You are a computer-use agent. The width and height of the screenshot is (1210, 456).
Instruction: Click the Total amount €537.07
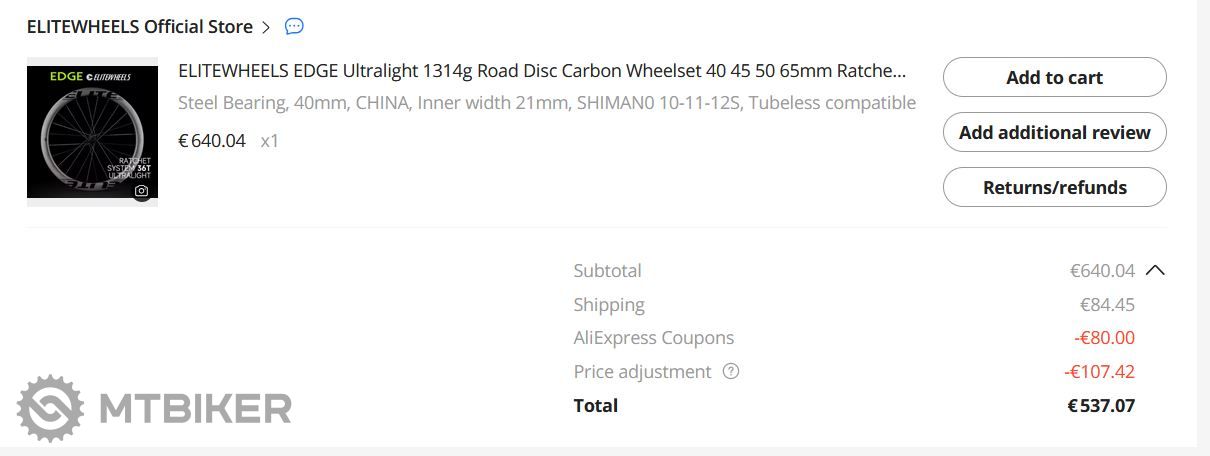(x=1101, y=406)
